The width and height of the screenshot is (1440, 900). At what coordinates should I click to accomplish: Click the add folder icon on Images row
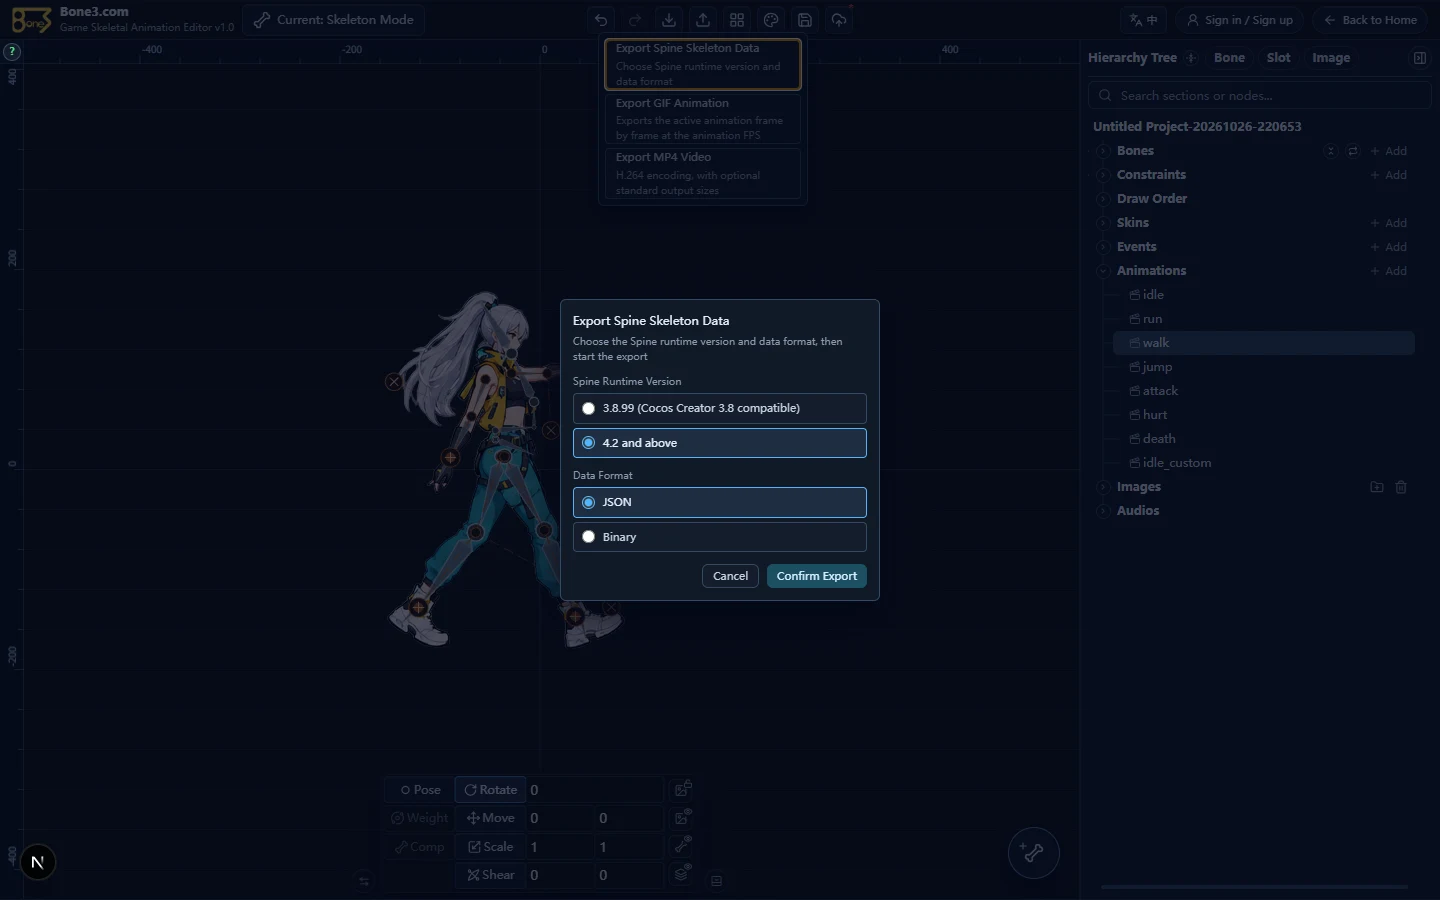(x=1377, y=487)
